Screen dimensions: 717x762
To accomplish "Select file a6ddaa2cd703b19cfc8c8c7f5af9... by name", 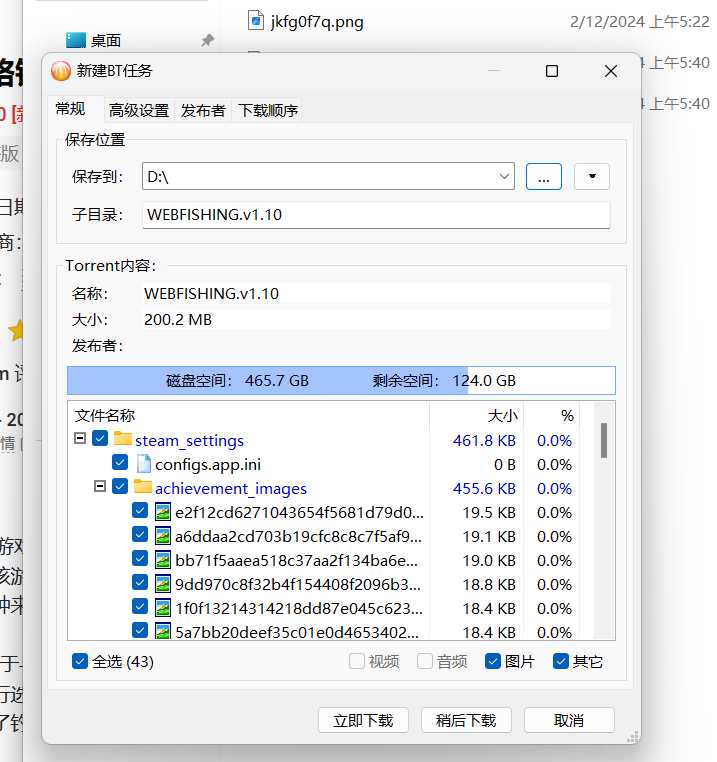I will 298,536.
